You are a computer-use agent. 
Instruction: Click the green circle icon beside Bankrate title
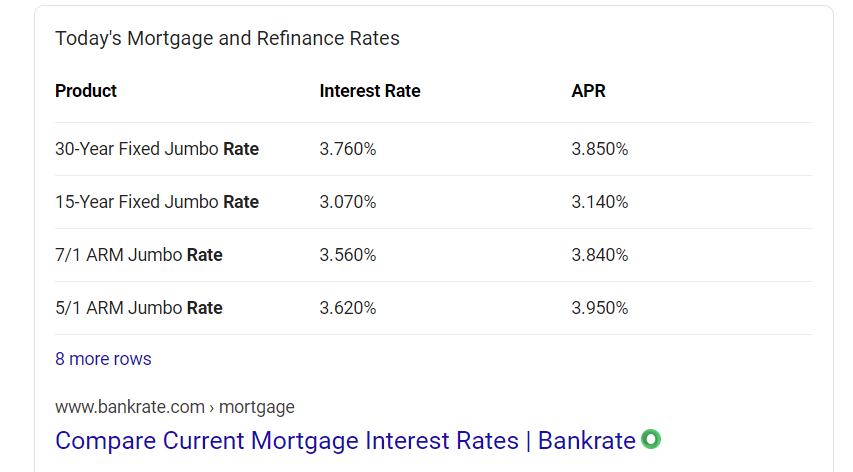click(x=651, y=439)
